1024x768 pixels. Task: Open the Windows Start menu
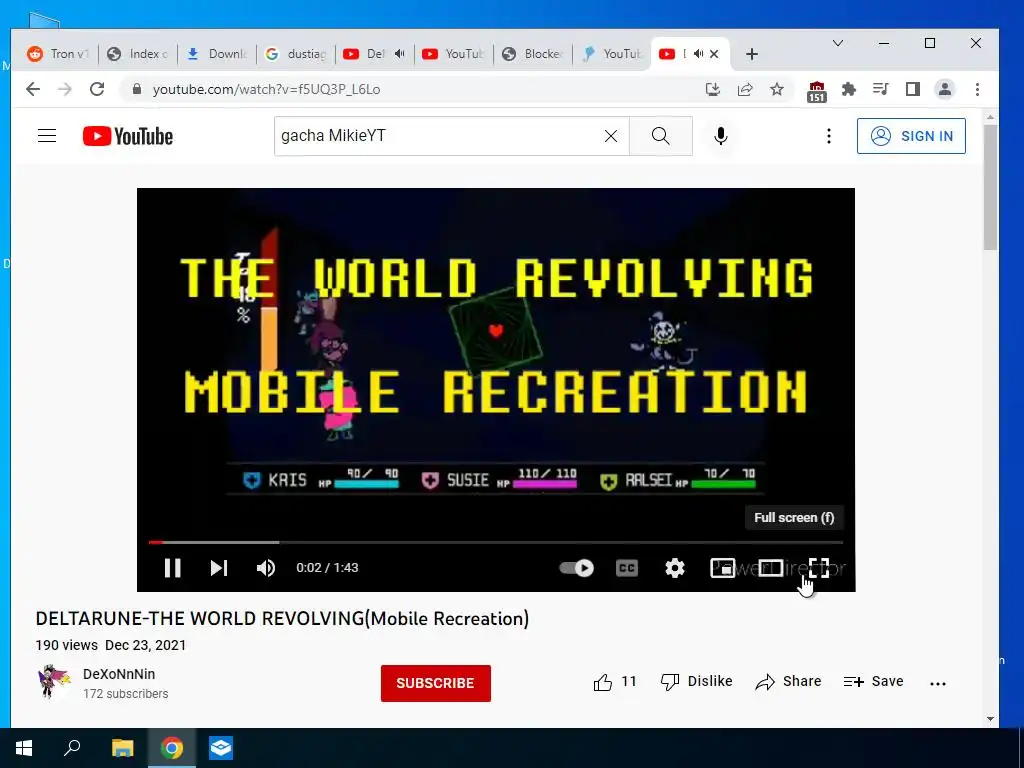[24, 748]
